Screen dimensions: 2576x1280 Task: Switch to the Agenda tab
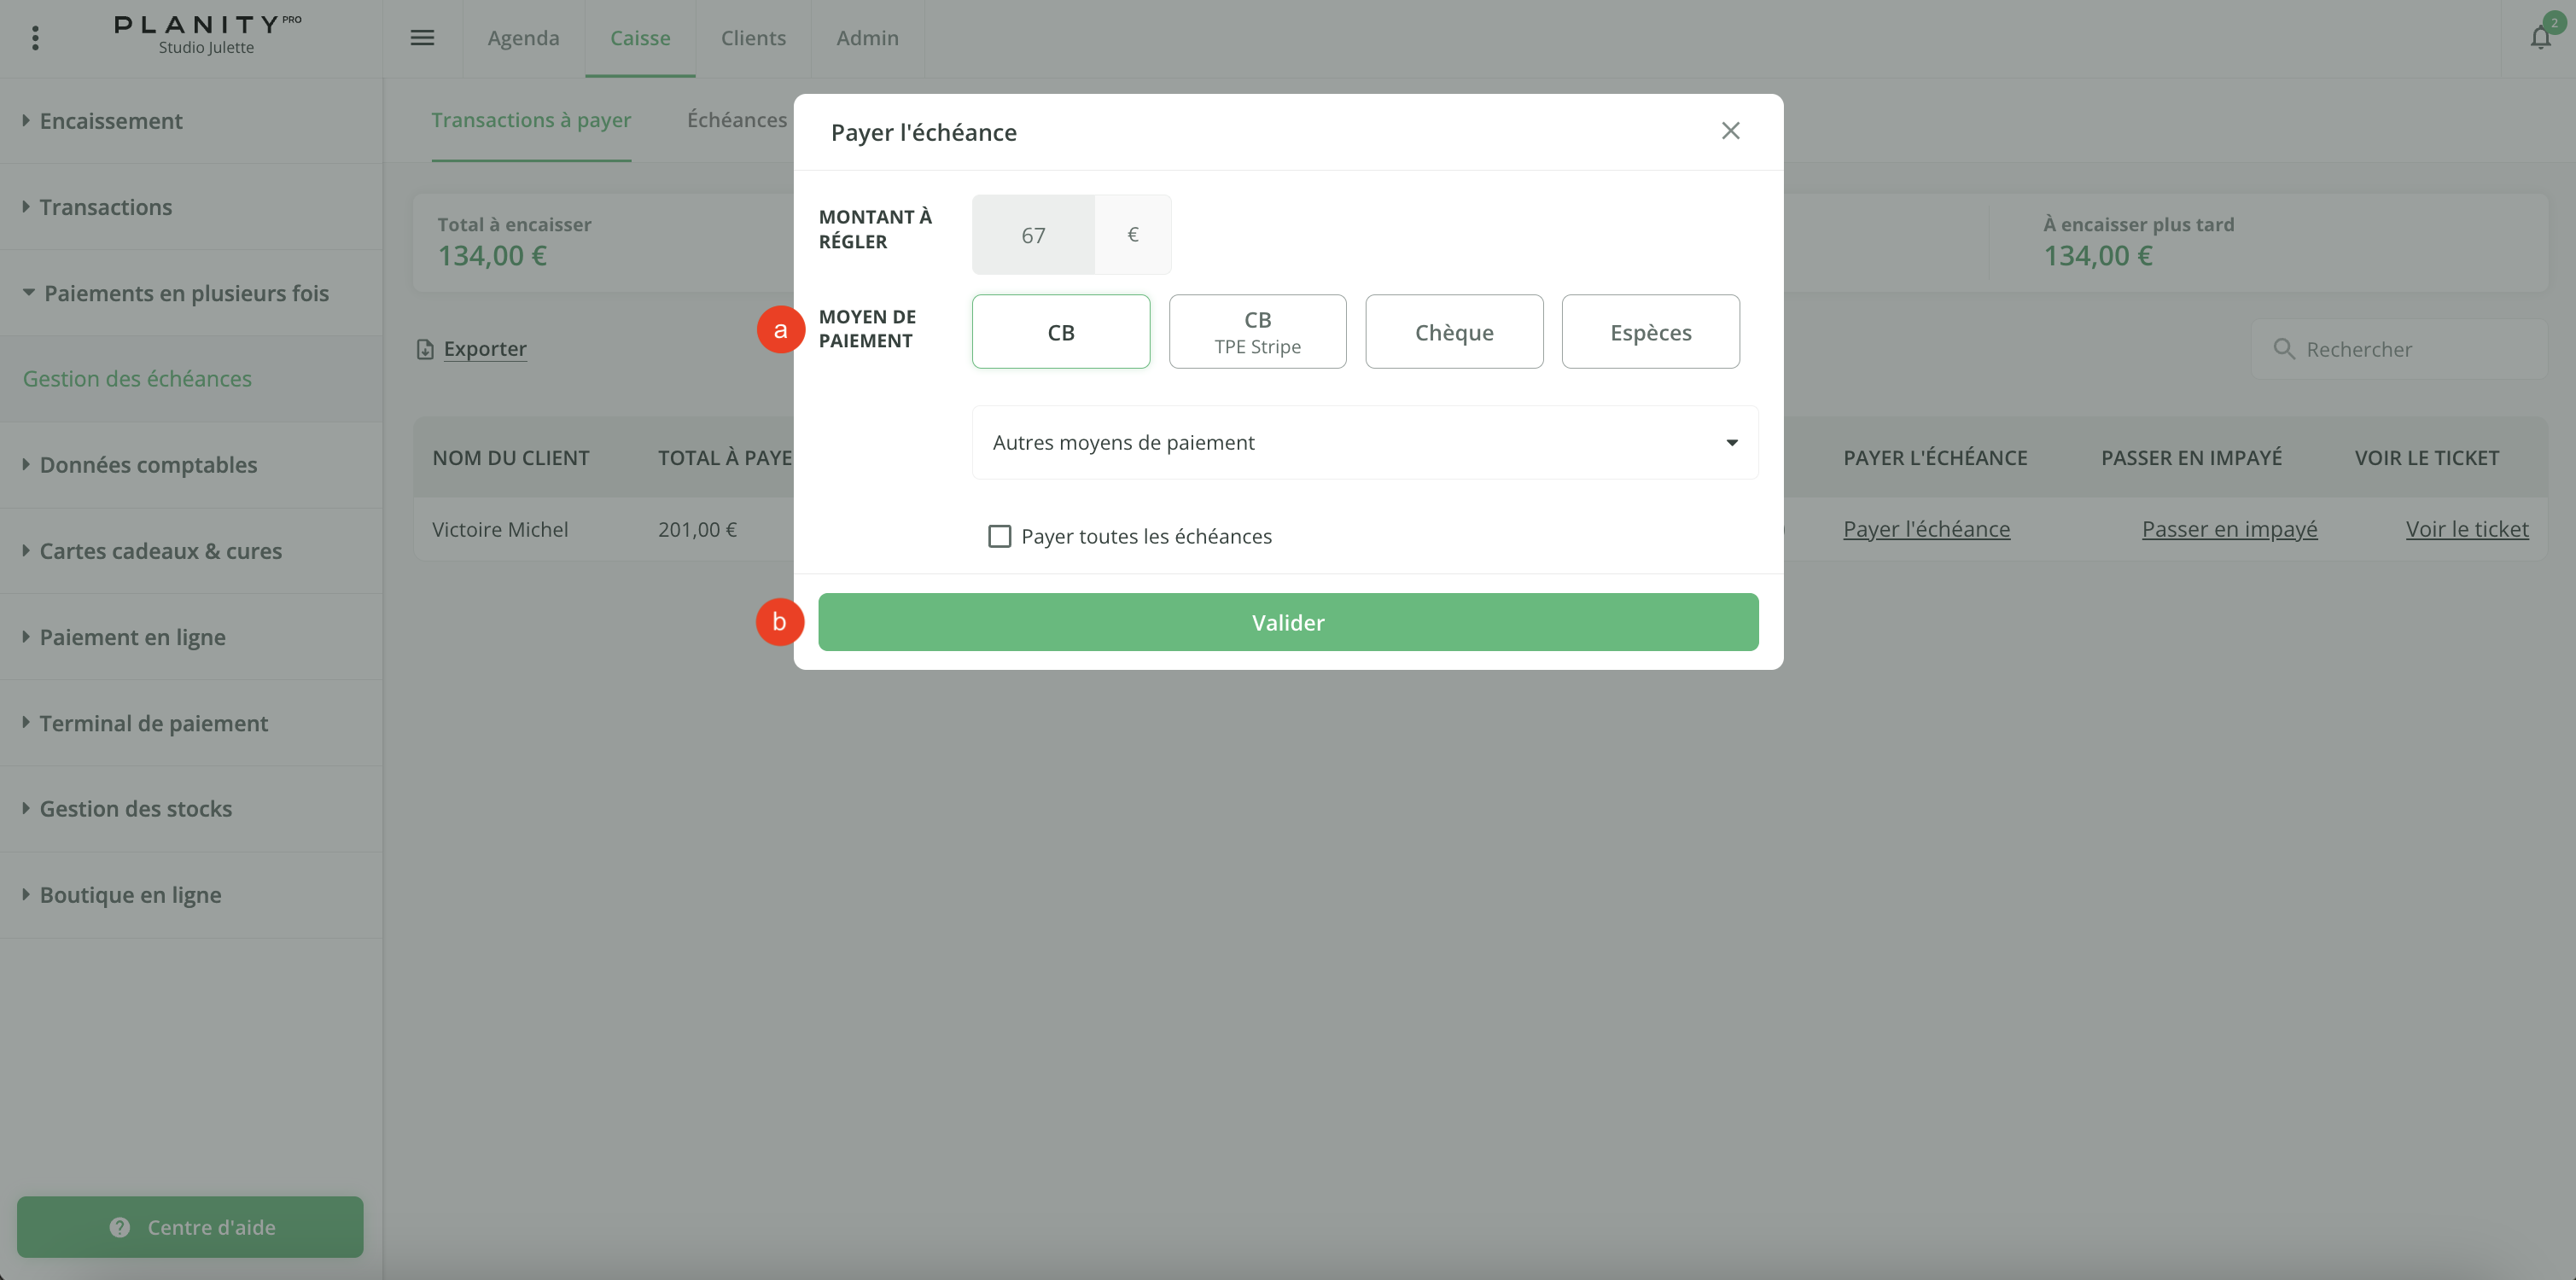[x=523, y=38]
